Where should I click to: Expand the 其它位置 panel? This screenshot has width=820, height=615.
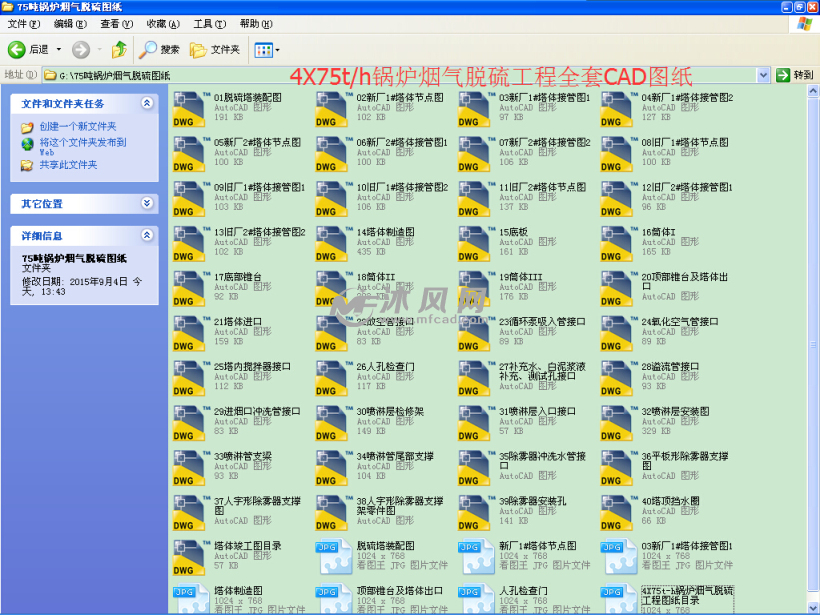[147, 203]
